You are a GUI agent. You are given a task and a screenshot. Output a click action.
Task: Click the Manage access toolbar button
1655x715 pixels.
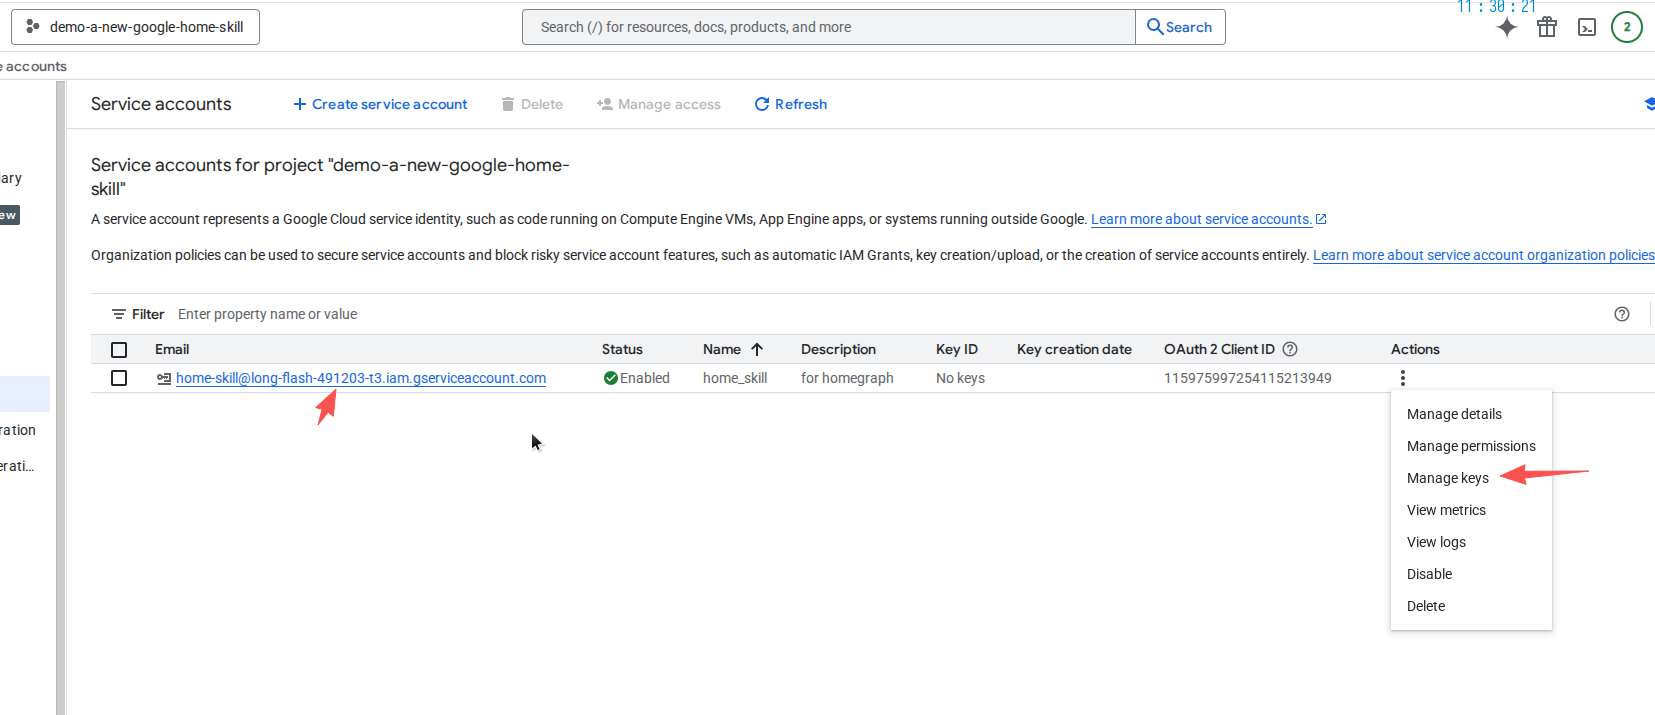coord(658,104)
